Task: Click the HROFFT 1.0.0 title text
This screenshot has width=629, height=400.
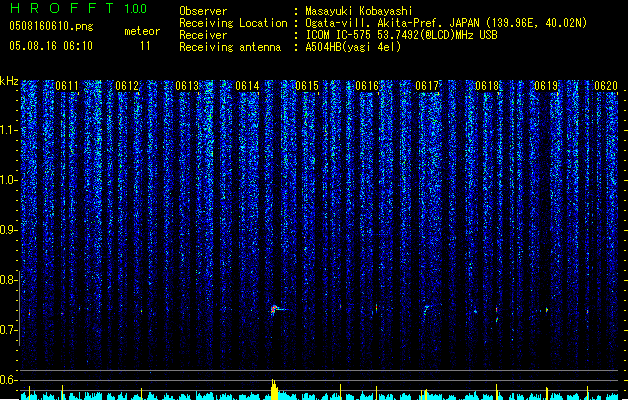Action: click(79, 8)
